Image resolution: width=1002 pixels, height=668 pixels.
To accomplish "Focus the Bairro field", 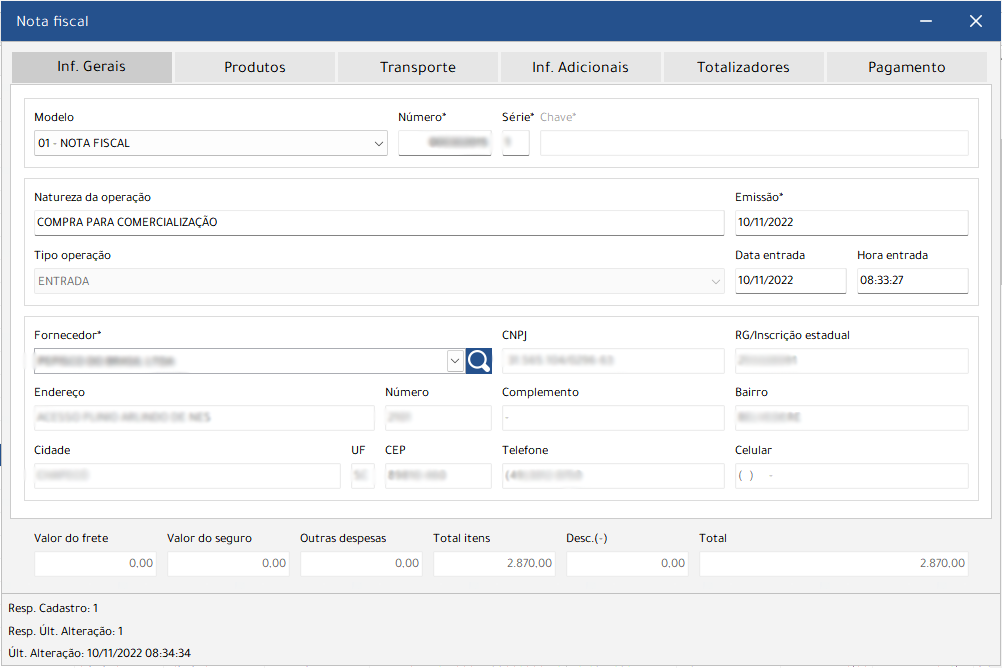I will 852,418.
